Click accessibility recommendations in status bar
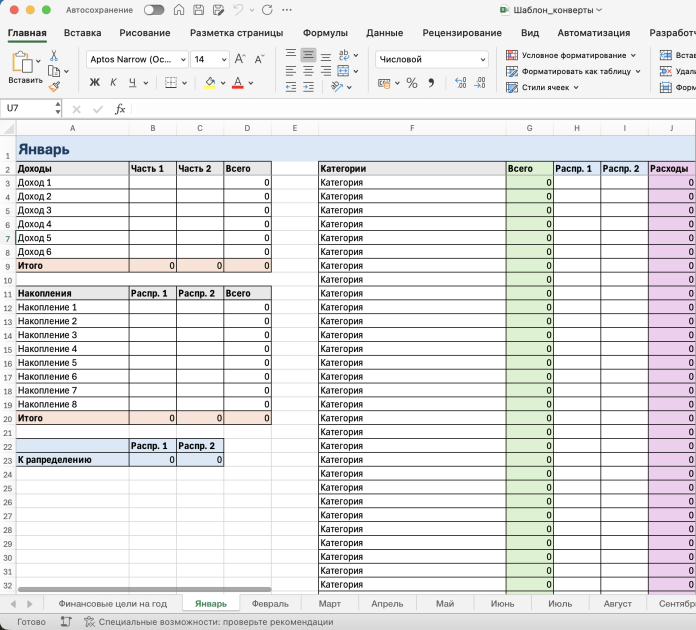This screenshot has width=696, height=630. [209, 622]
